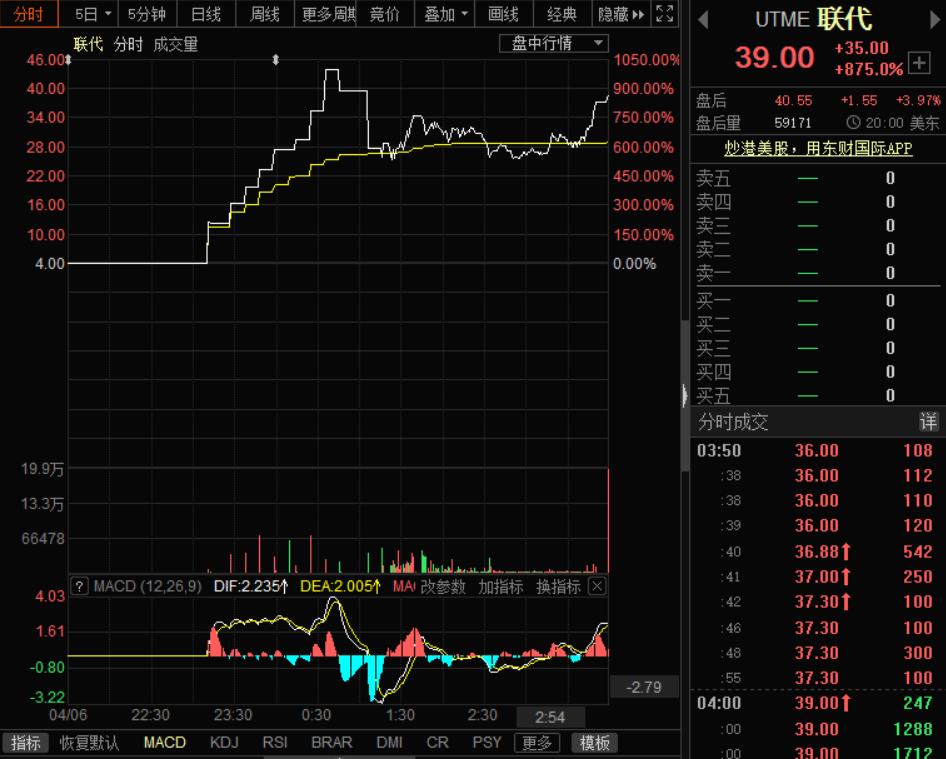
Task: Click the 03:50 trade row
Action: coord(817,450)
